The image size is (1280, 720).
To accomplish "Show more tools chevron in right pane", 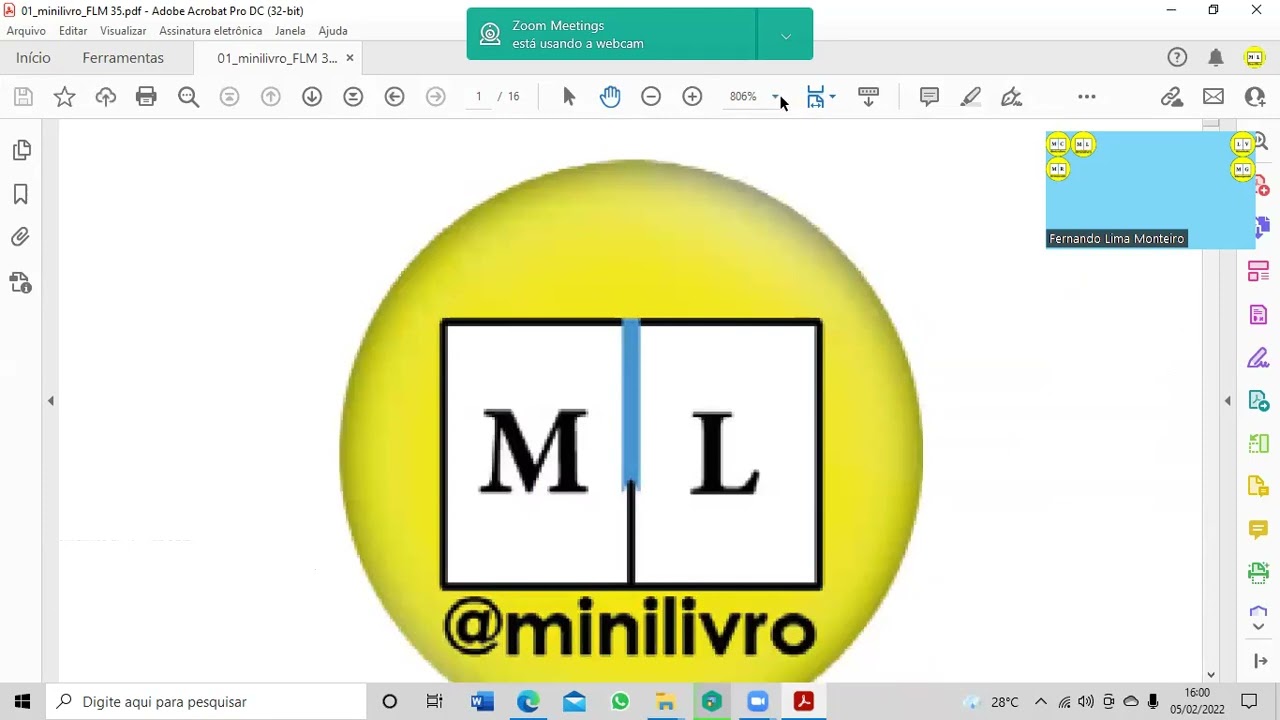I will tap(1258, 627).
